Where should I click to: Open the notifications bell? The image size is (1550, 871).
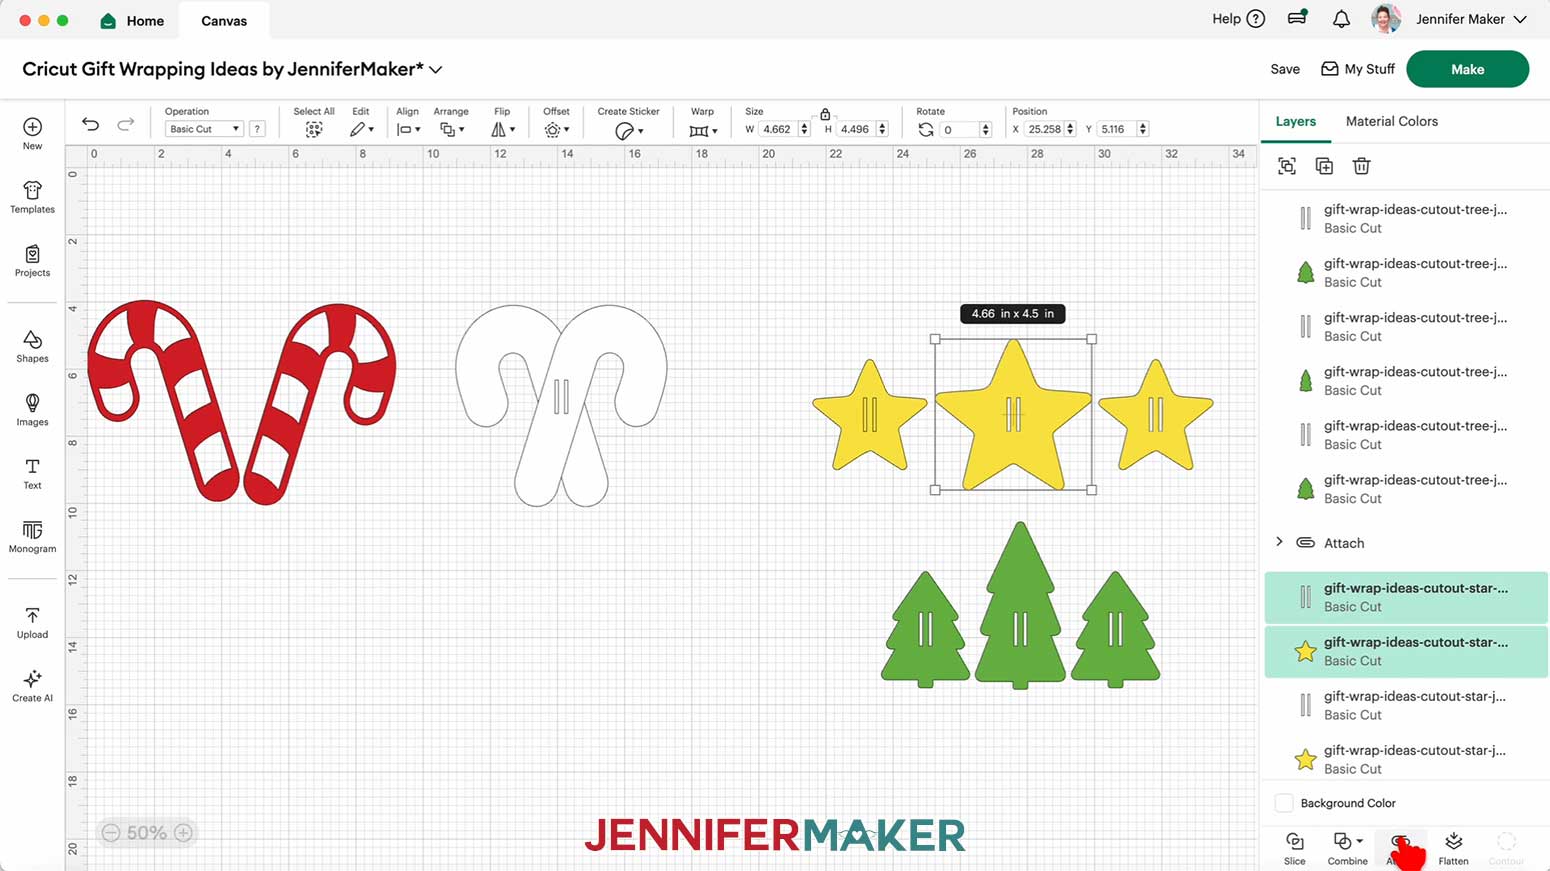tap(1341, 19)
